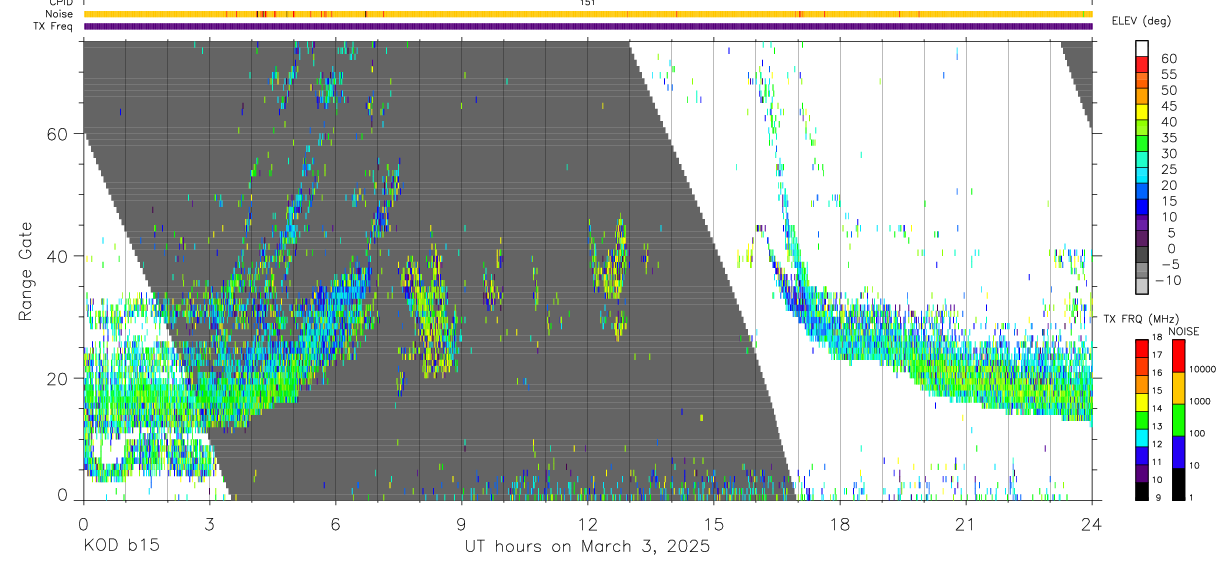Select the 13 label on TX FRQ legend
Screen dimensions: 1228x567
[x=1155, y=426]
